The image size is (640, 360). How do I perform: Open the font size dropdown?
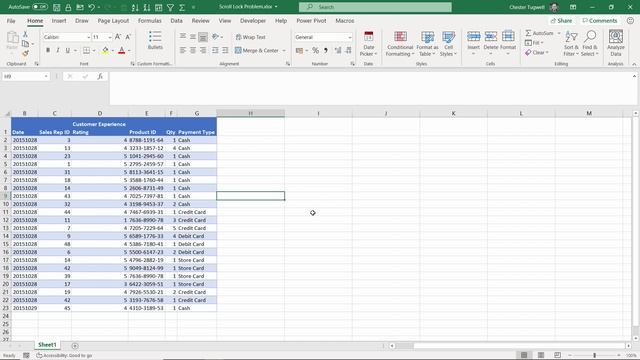click(110, 37)
